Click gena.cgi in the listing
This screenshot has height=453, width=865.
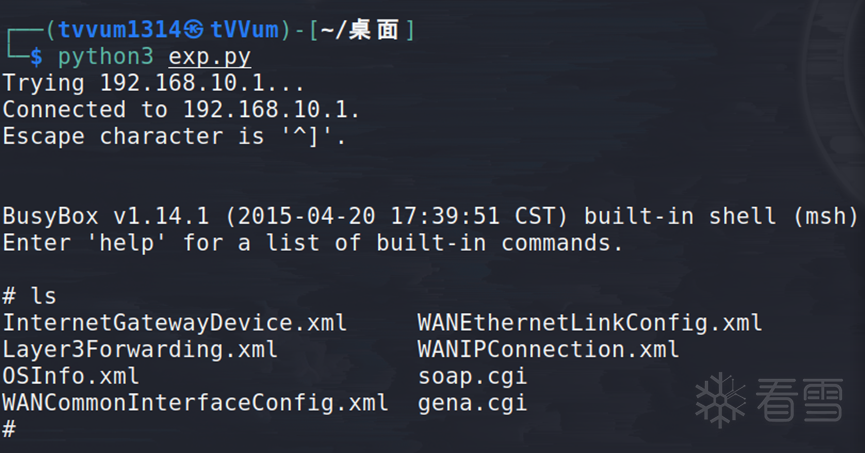pos(473,403)
